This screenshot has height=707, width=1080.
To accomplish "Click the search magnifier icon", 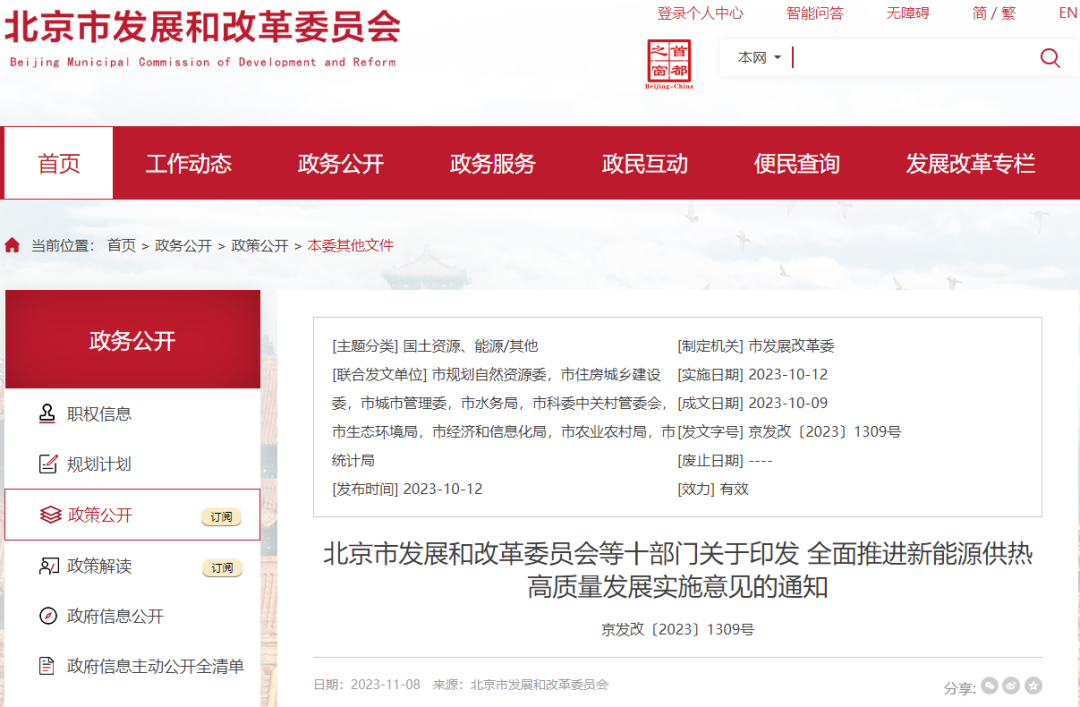I will [x=1050, y=58].
